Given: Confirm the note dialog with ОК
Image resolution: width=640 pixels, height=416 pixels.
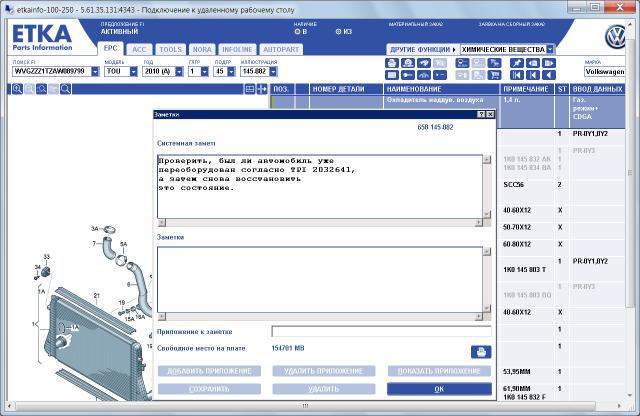Looking at the screenshot, I should pyautogui.click(x=439, y=389).
